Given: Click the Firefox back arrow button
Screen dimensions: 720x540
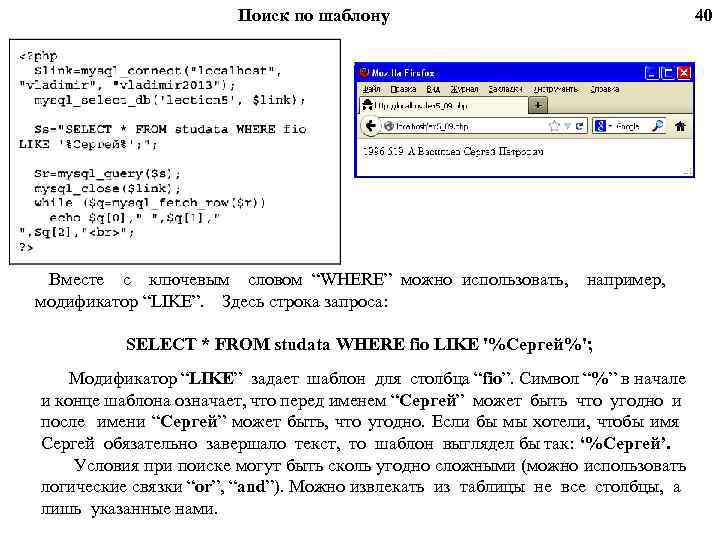Looking at the screenshot, I should tap(371, 126).
